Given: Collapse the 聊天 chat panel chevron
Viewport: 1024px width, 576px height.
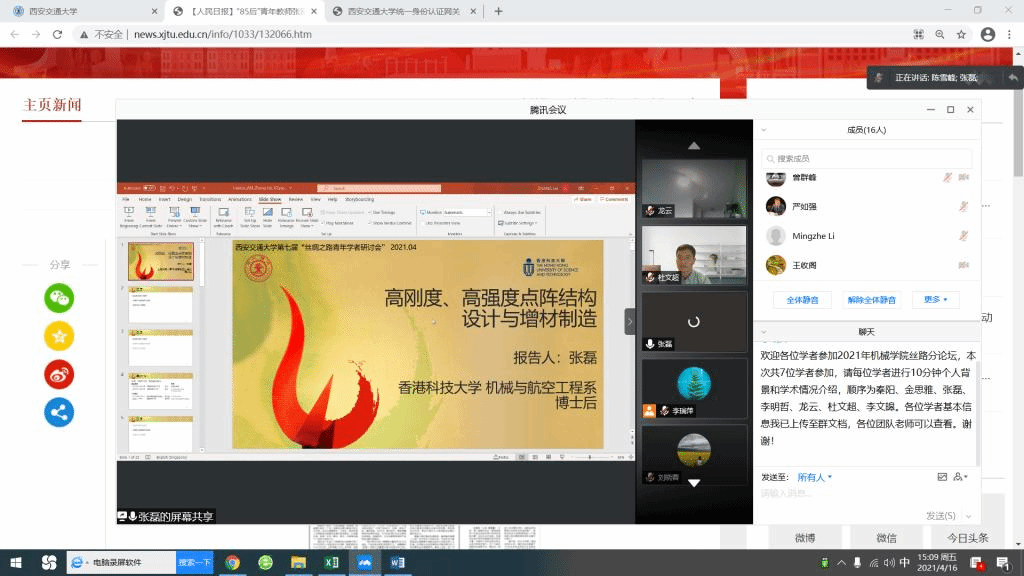Looking at the screenshot, I should point(764,331).
